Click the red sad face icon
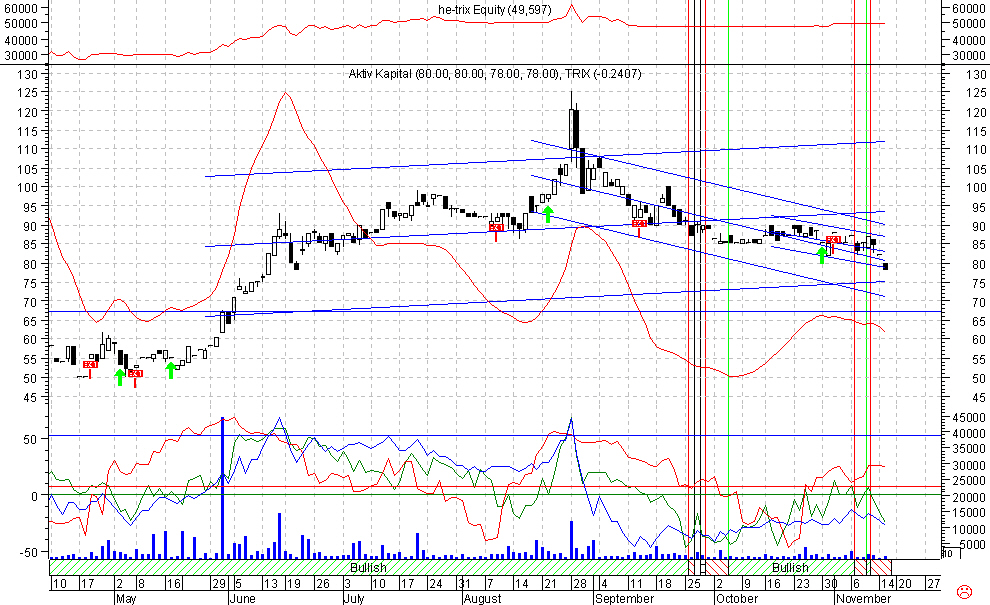The image size is (990, 605). (963, 591)
